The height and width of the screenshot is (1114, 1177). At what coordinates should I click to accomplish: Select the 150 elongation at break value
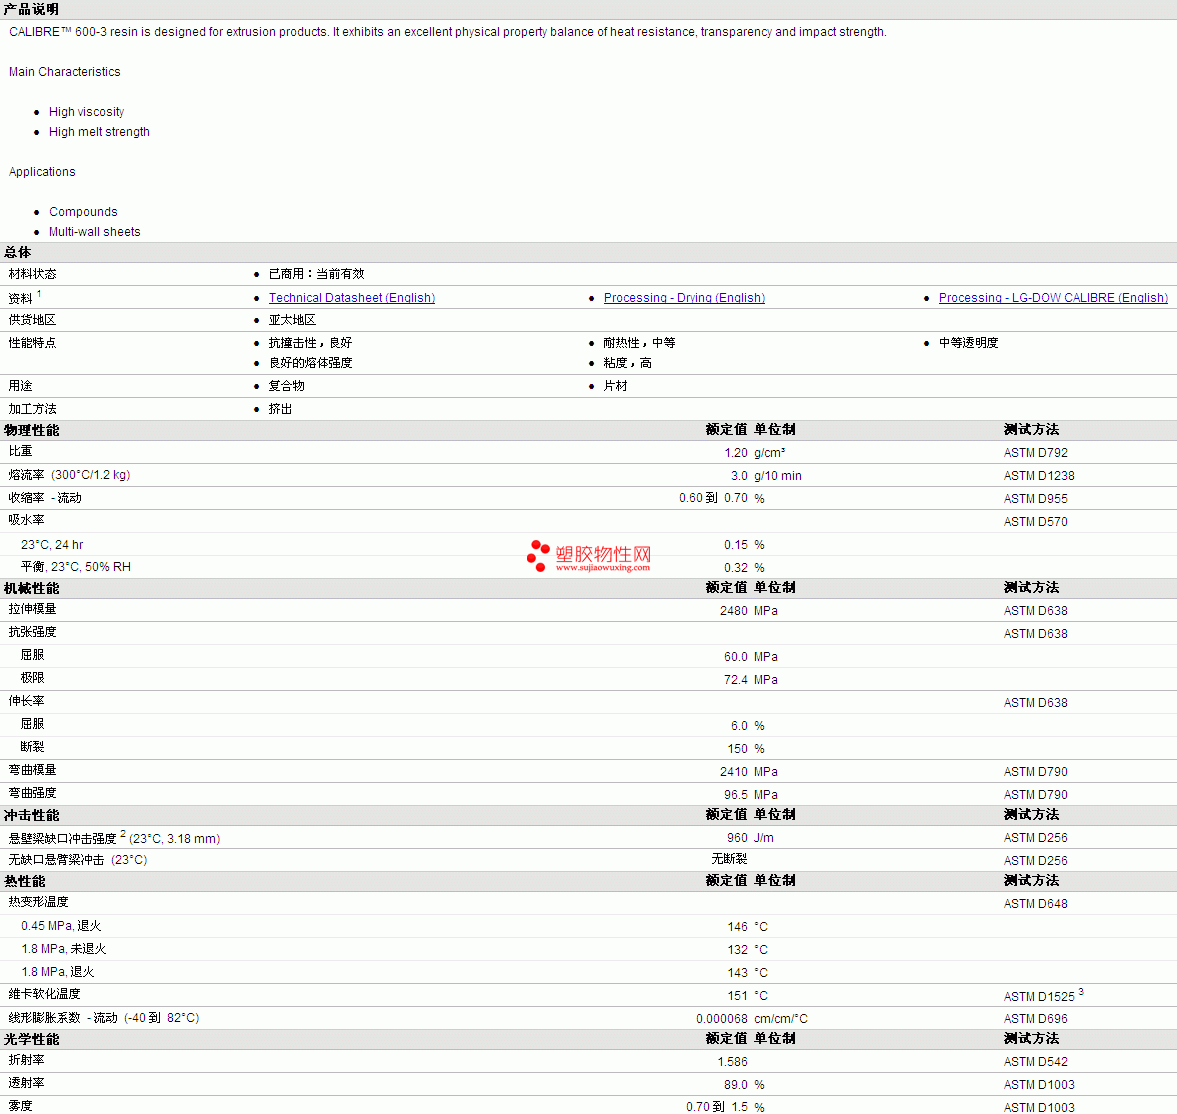[x=737, y=749]
